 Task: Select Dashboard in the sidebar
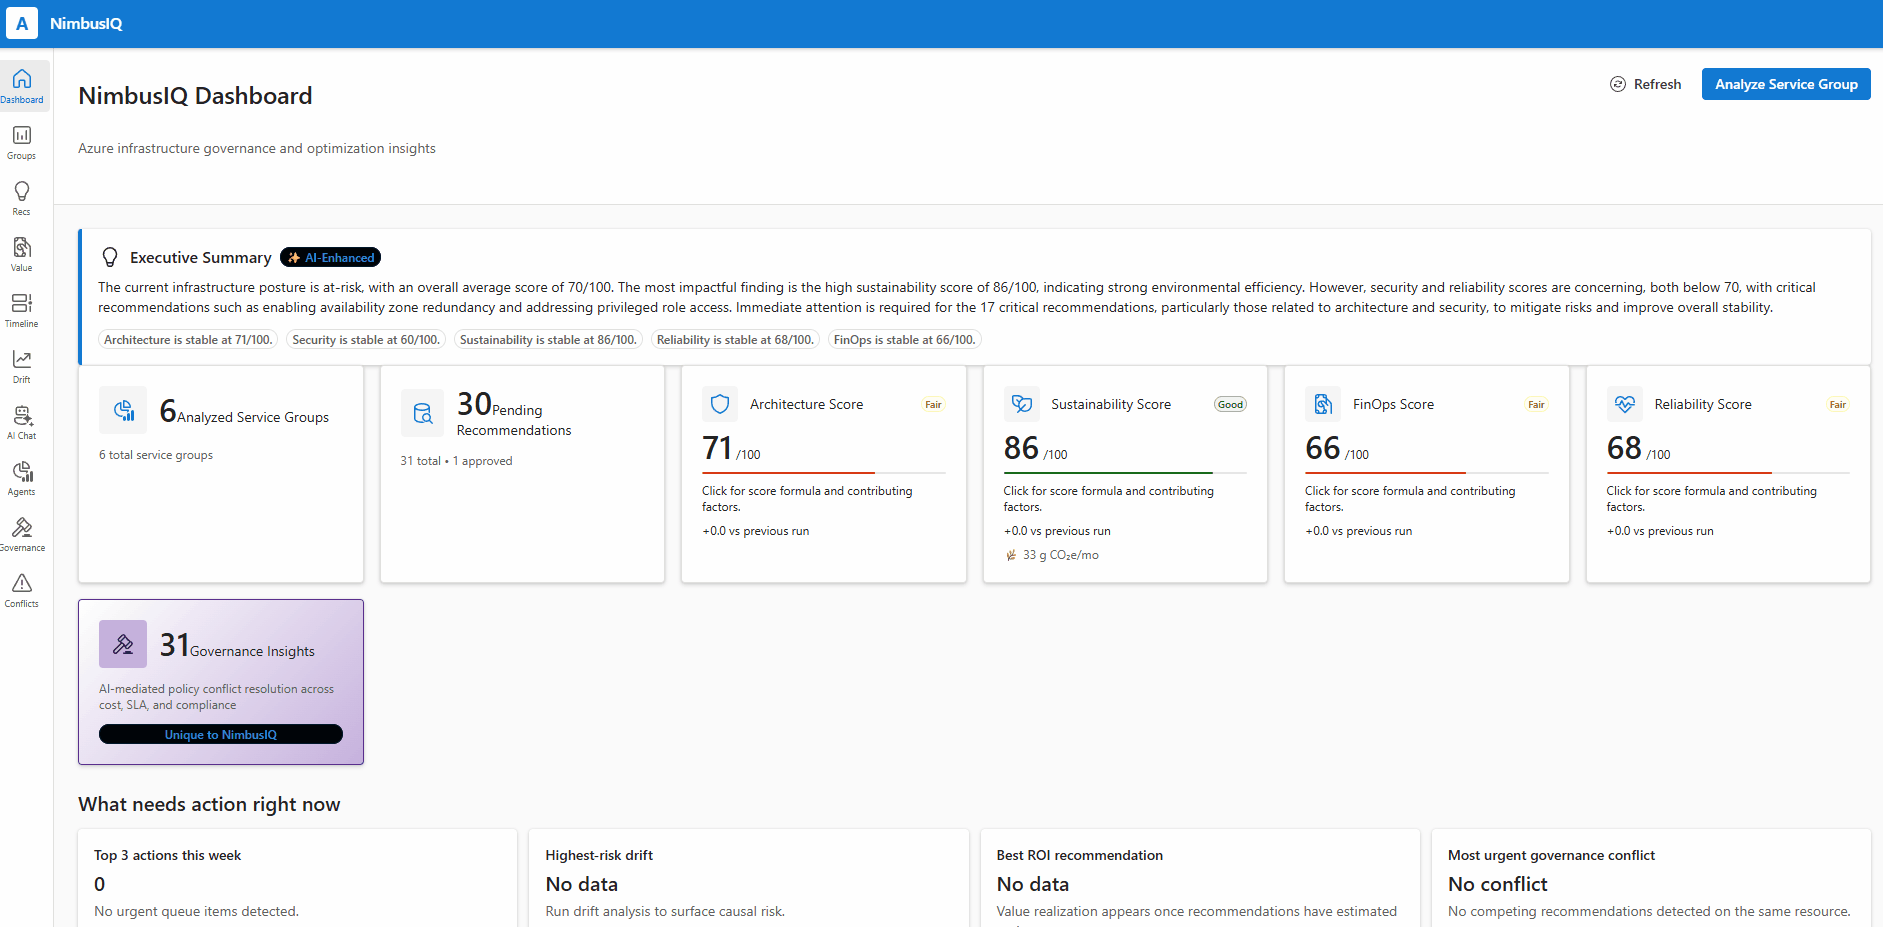coord(21,85)
